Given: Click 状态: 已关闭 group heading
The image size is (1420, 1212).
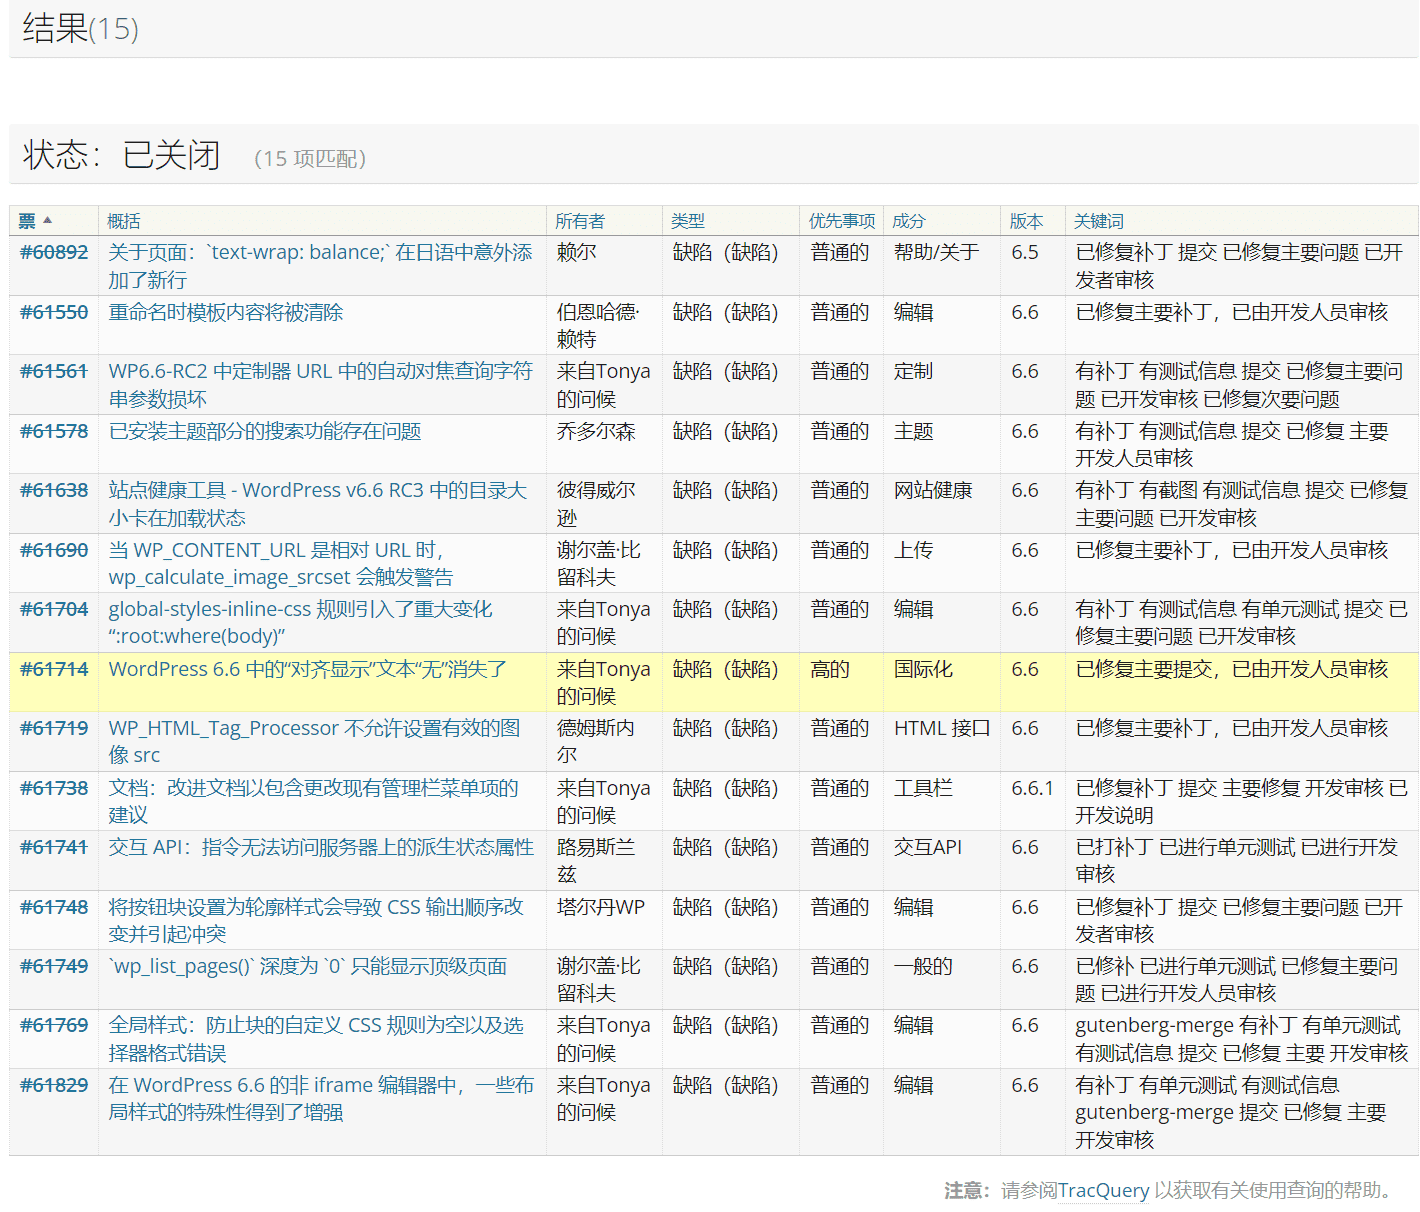Looking at the screenshot, I should tap(121, 155).
